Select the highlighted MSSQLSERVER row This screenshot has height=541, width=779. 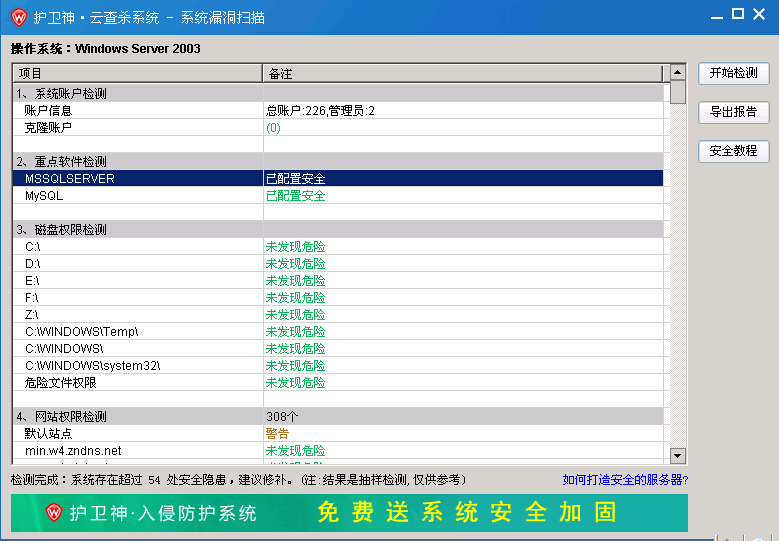tap(338, 178)
